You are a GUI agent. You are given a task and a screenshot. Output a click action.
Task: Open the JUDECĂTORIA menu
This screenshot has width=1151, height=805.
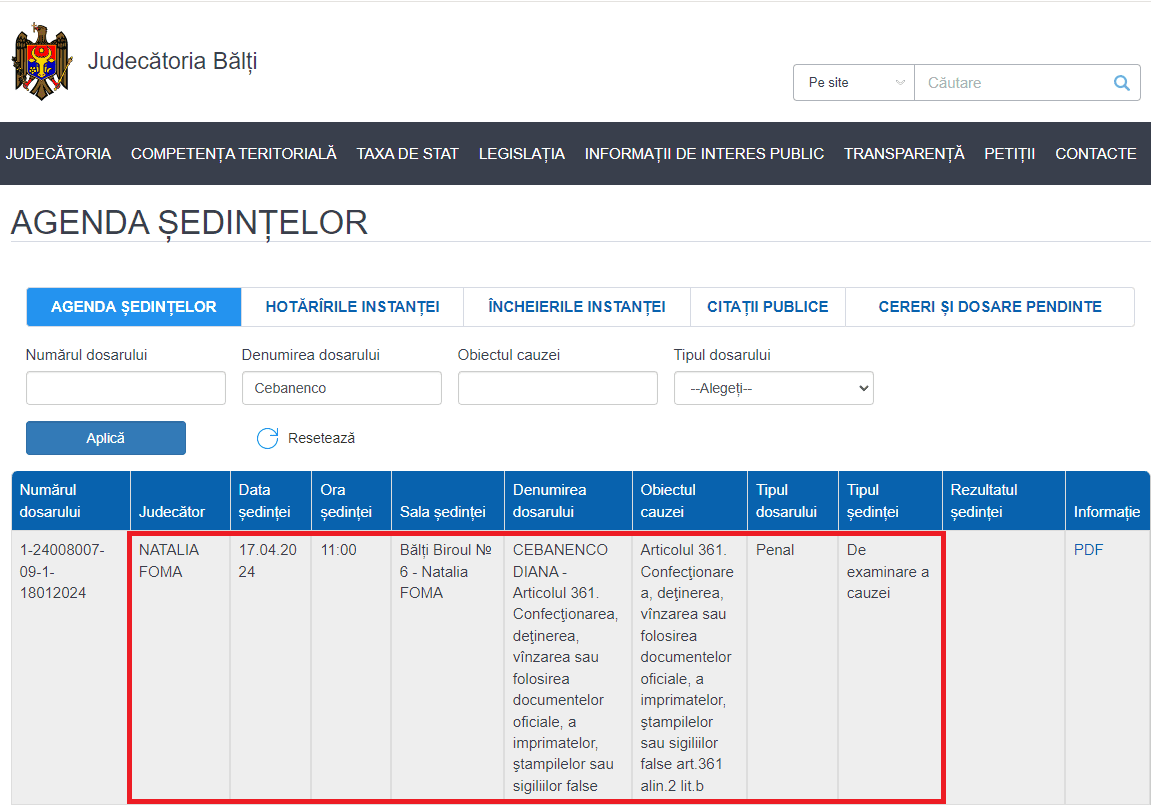coord(58,154)
